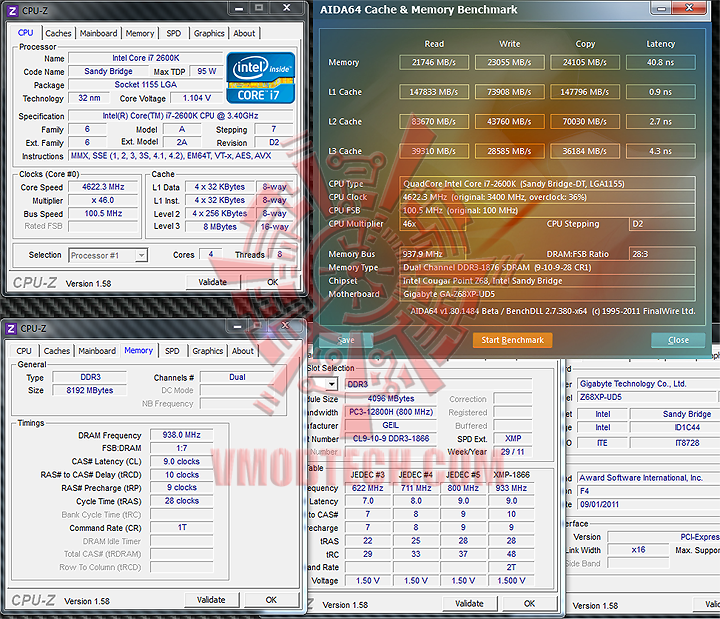
Task: Click the link width x16 field
Action: point(638,550)
